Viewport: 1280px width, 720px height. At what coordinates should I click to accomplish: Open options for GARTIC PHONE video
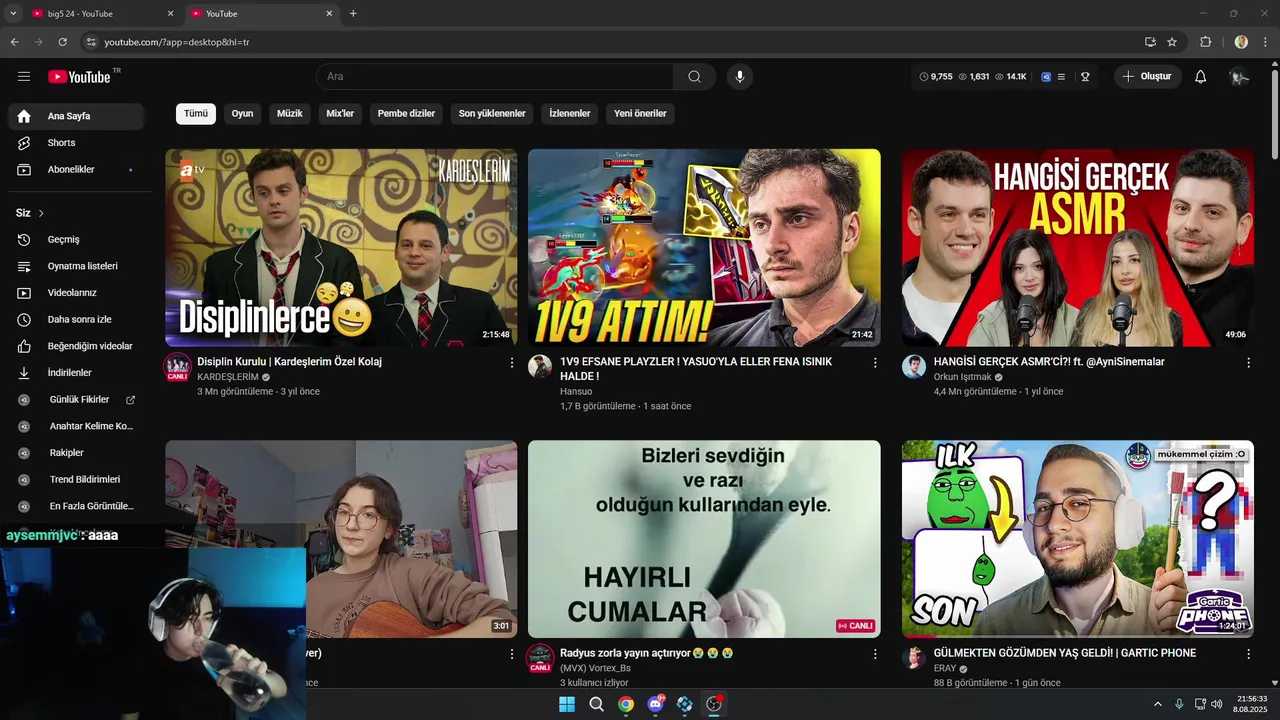pos(1248,654)
